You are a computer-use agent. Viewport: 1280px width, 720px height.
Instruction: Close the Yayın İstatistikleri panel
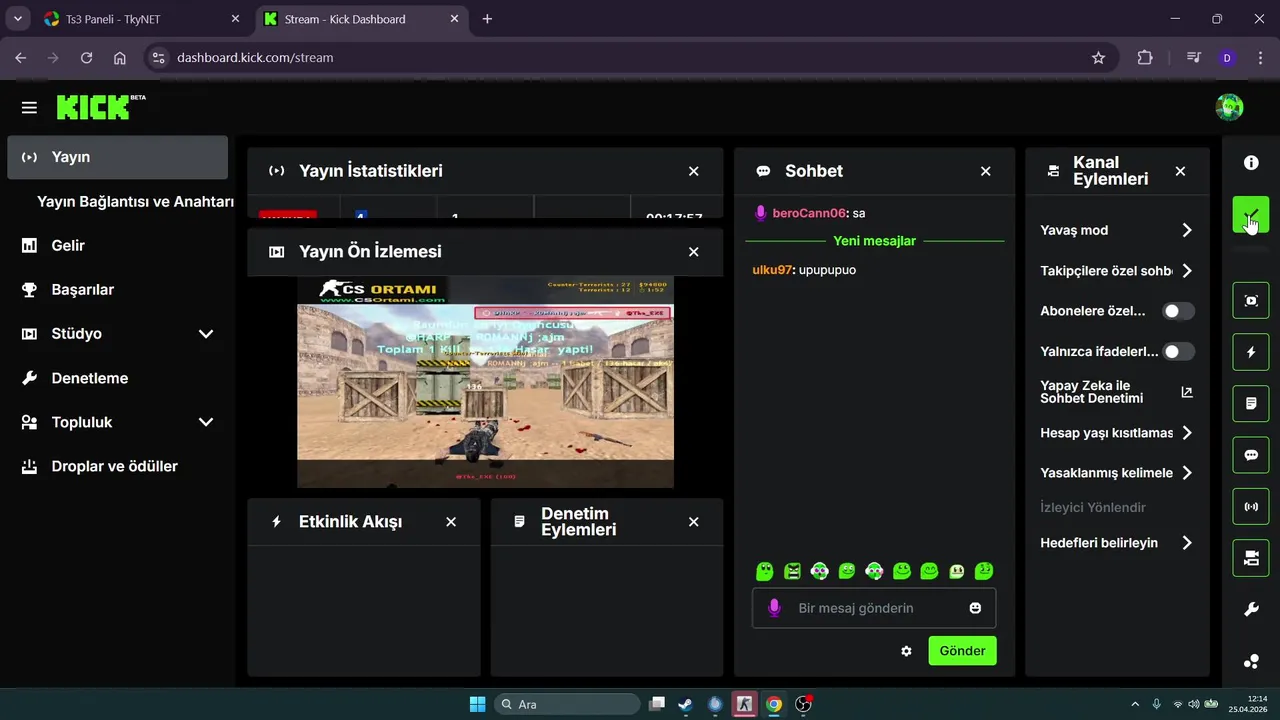click(x=694, y=171)
